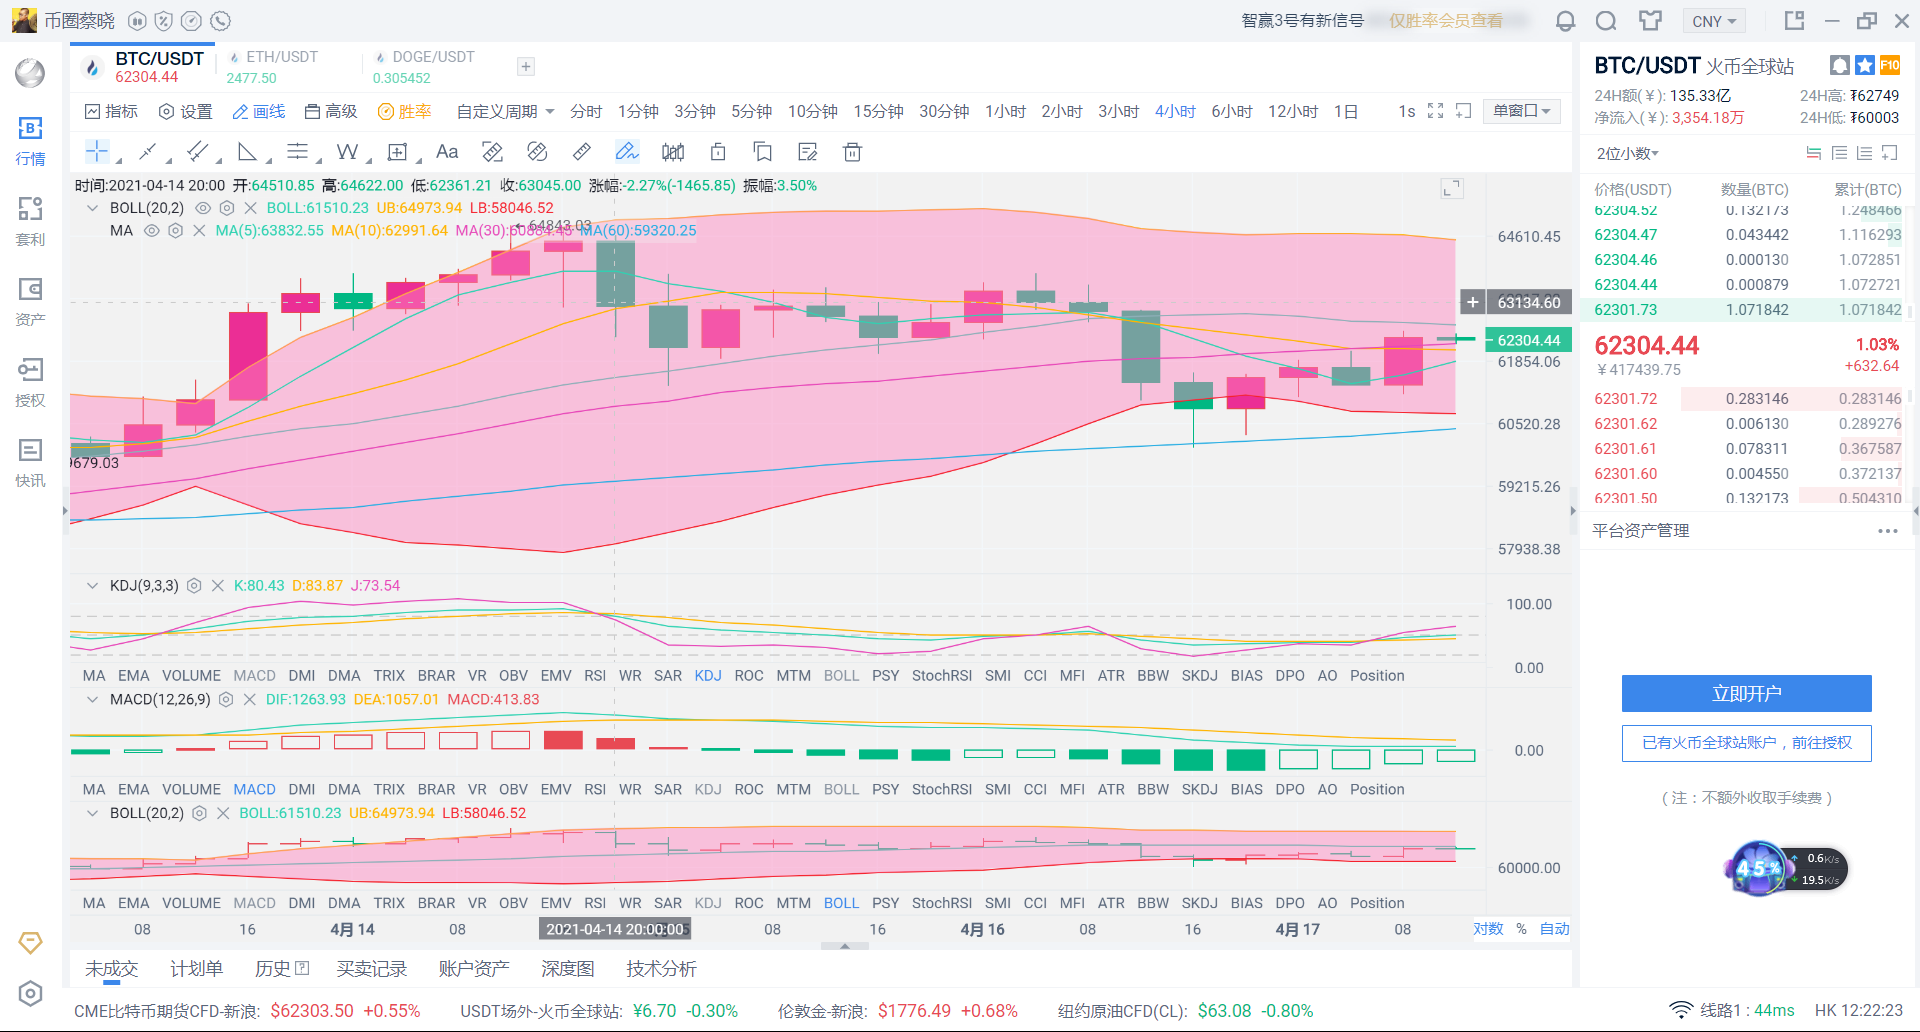Open the 平台资产管理 three-dot menu
This screenshot has height=1032, width=1920.
point(1888,531)
